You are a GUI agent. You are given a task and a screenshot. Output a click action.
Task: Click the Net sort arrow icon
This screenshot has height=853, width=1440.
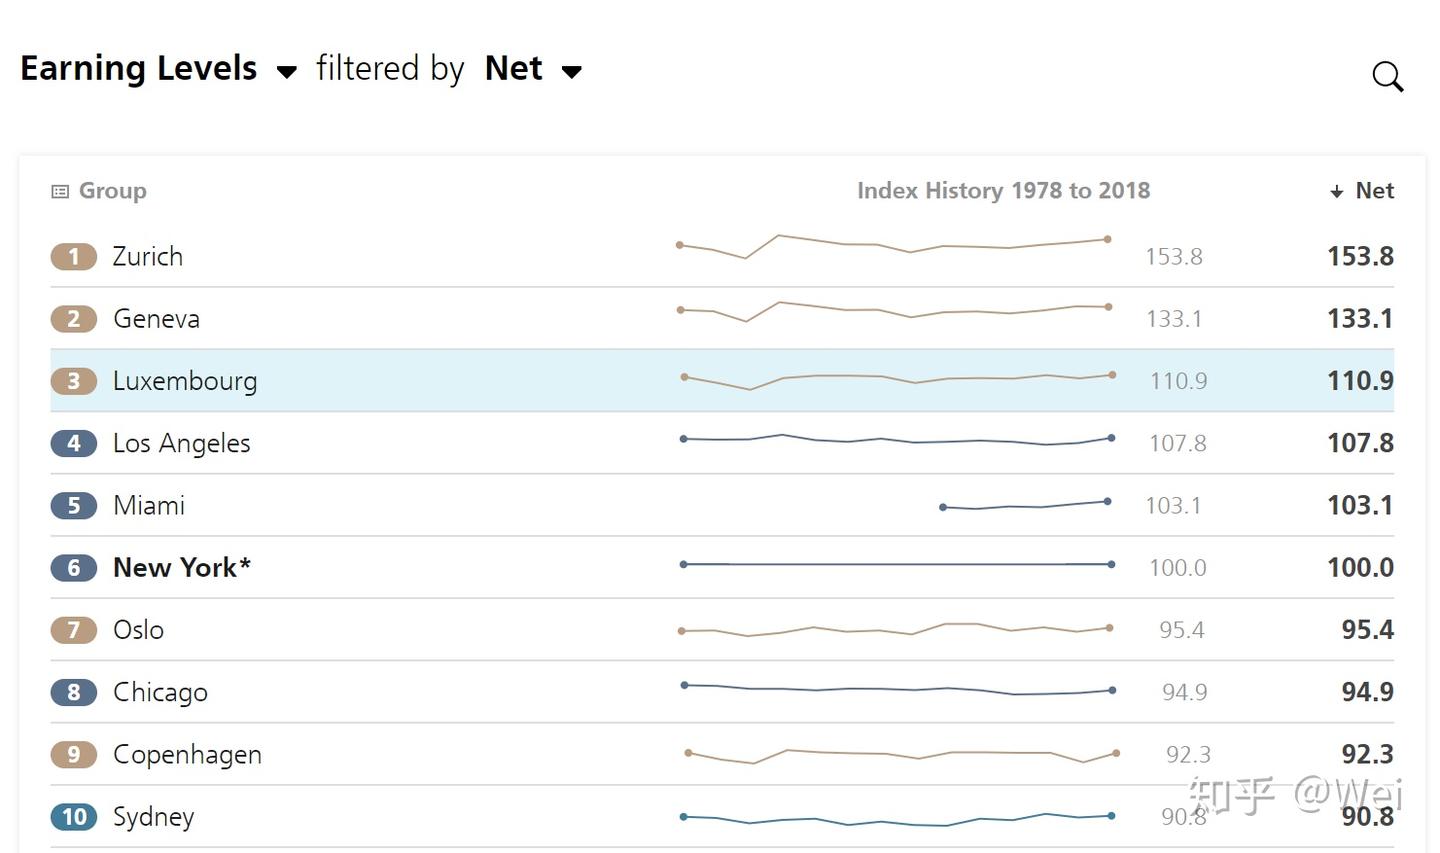(1336, 192)
